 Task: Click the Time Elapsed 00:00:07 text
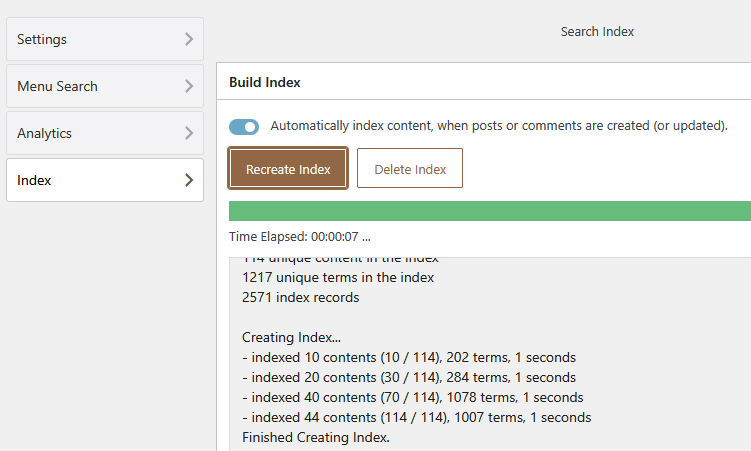[x=300, y=237]
